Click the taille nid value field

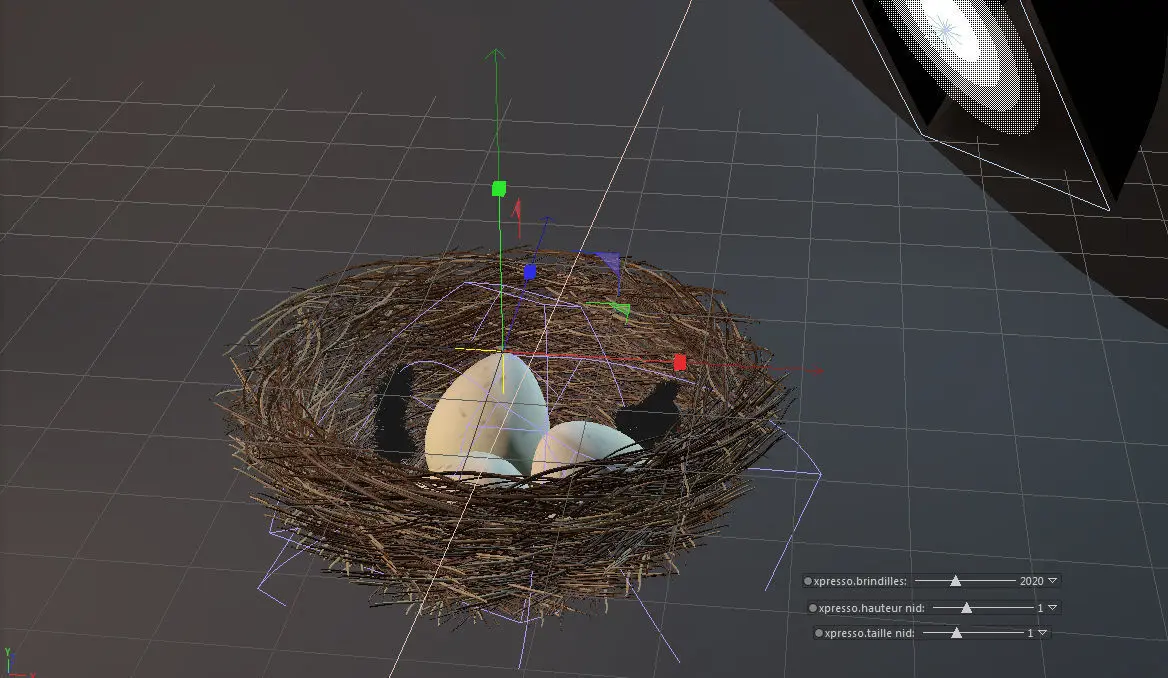1030,633
